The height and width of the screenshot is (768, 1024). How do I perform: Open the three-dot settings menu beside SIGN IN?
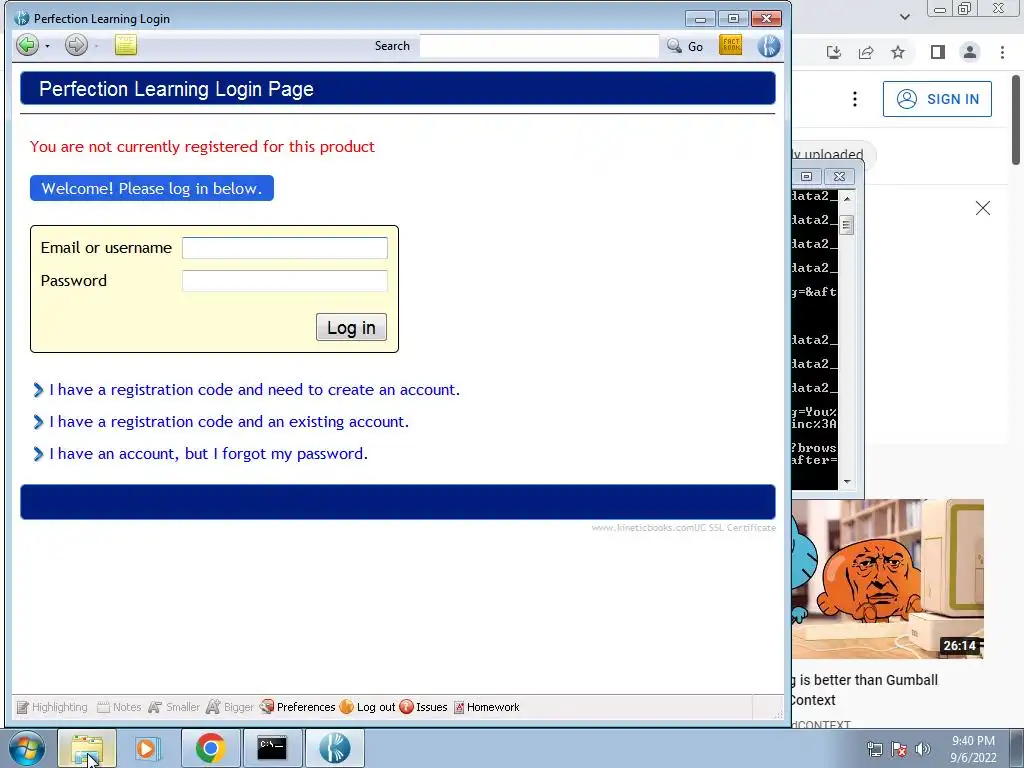point(855,99)
